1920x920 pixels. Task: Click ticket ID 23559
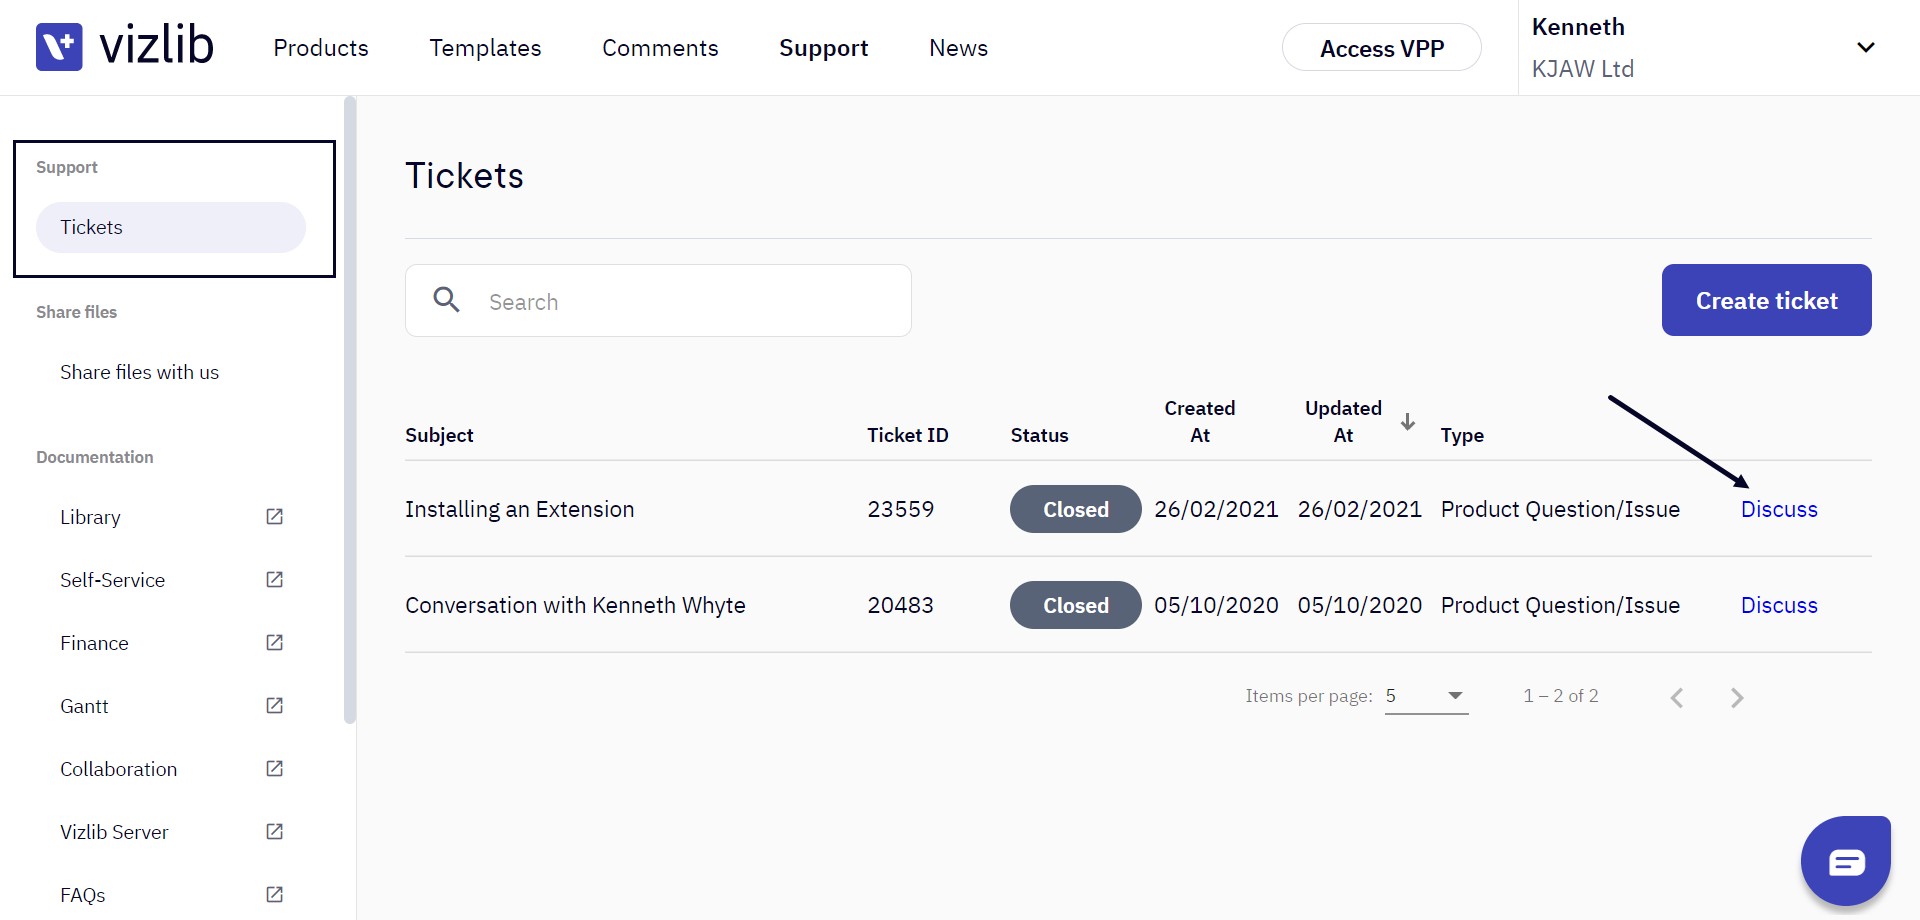click(x=900, y=509)
